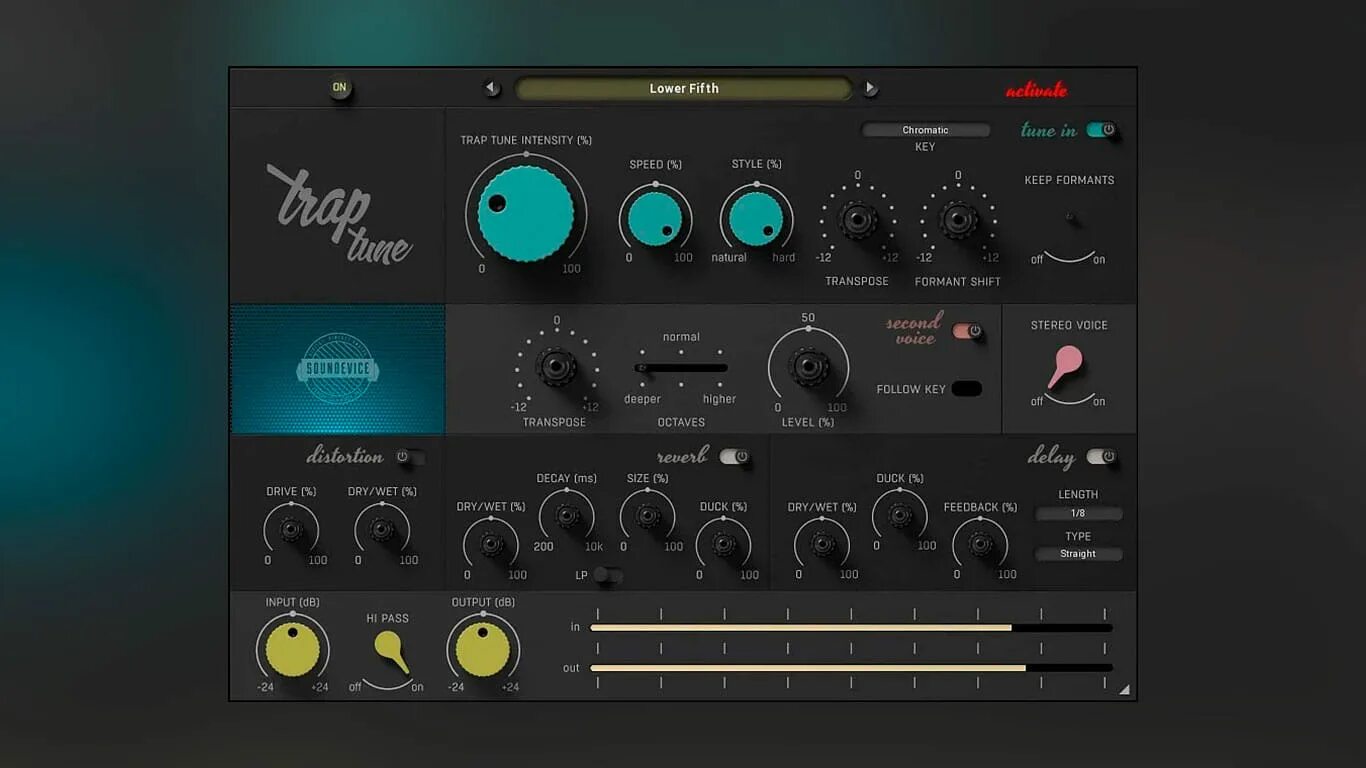
Task: Toggle the distortion power switch
Action: pyautogui.click(x=409, y=457)
